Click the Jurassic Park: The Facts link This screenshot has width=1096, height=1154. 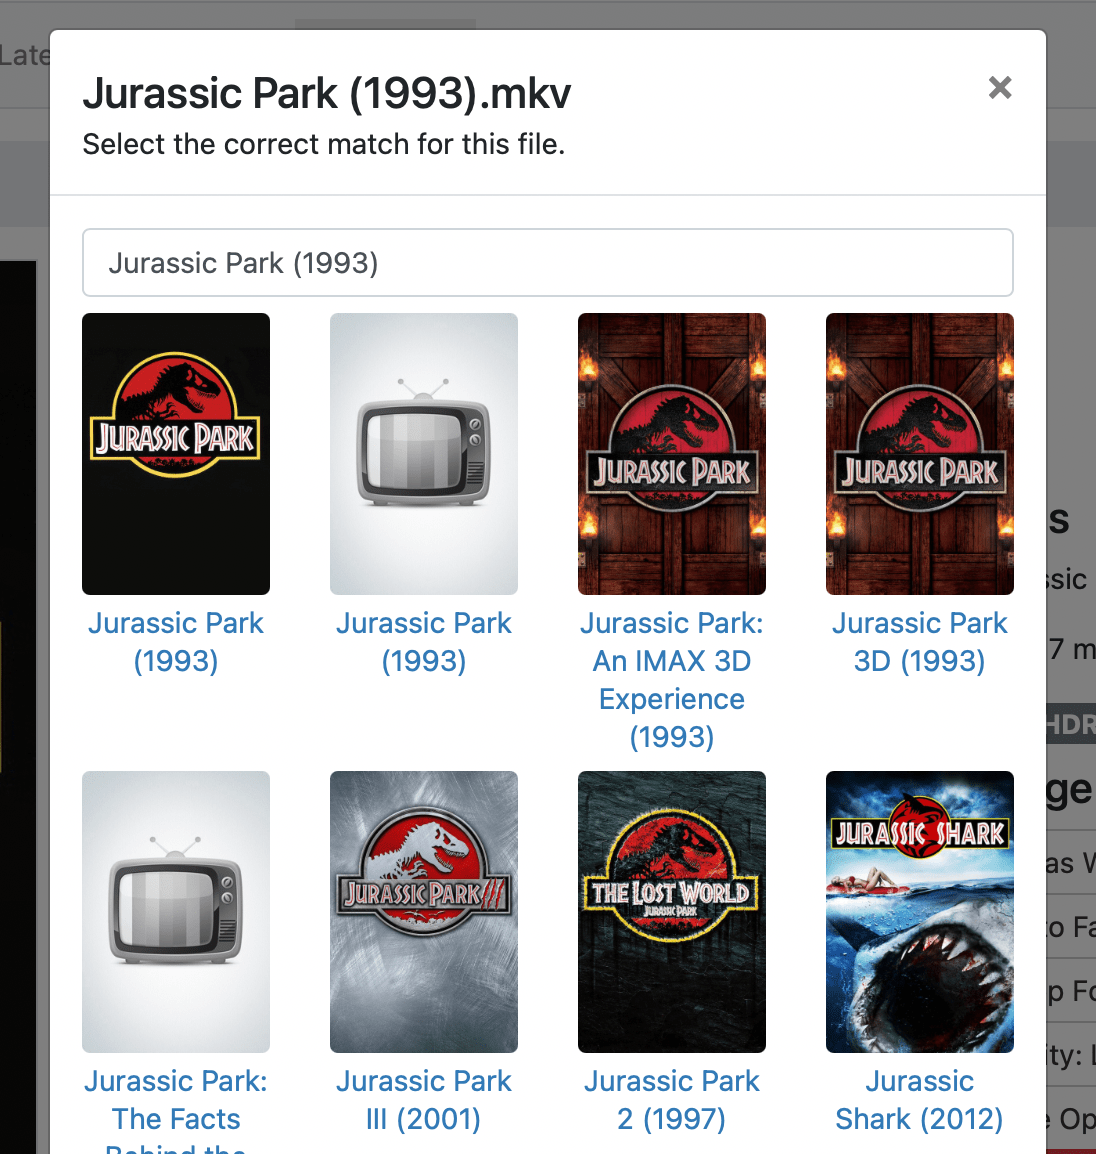pyautogui.click(x=176, y=1100)
